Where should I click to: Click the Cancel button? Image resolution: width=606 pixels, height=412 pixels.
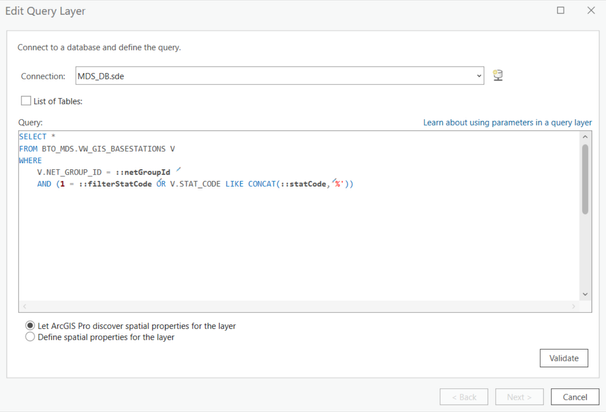pos(575,397)
